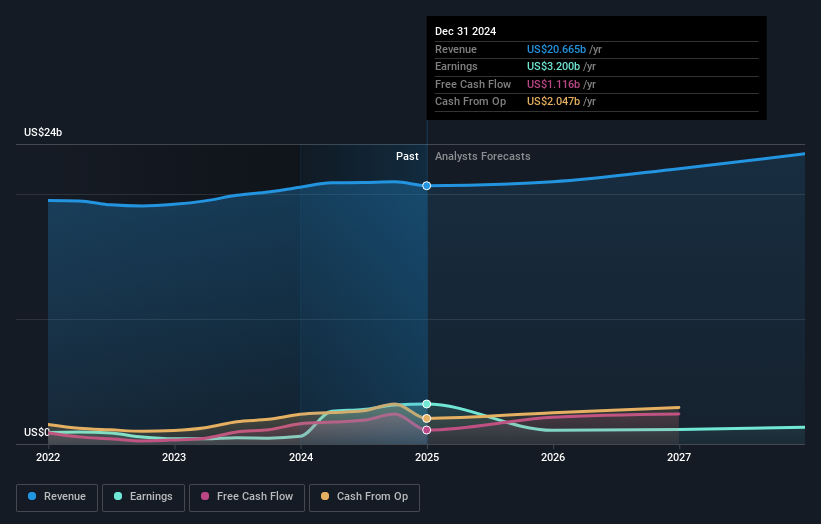Click the 2026 x-axis label

[553, 457]
